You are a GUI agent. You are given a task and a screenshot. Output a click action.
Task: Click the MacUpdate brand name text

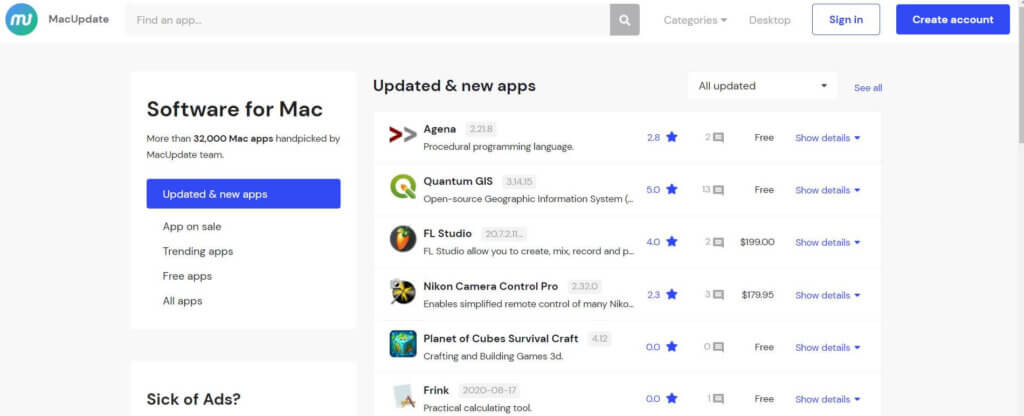coord(79,20)
